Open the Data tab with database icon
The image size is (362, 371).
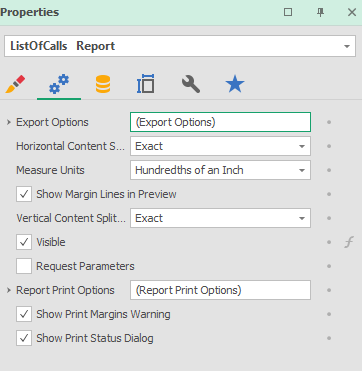click(103, 84)
